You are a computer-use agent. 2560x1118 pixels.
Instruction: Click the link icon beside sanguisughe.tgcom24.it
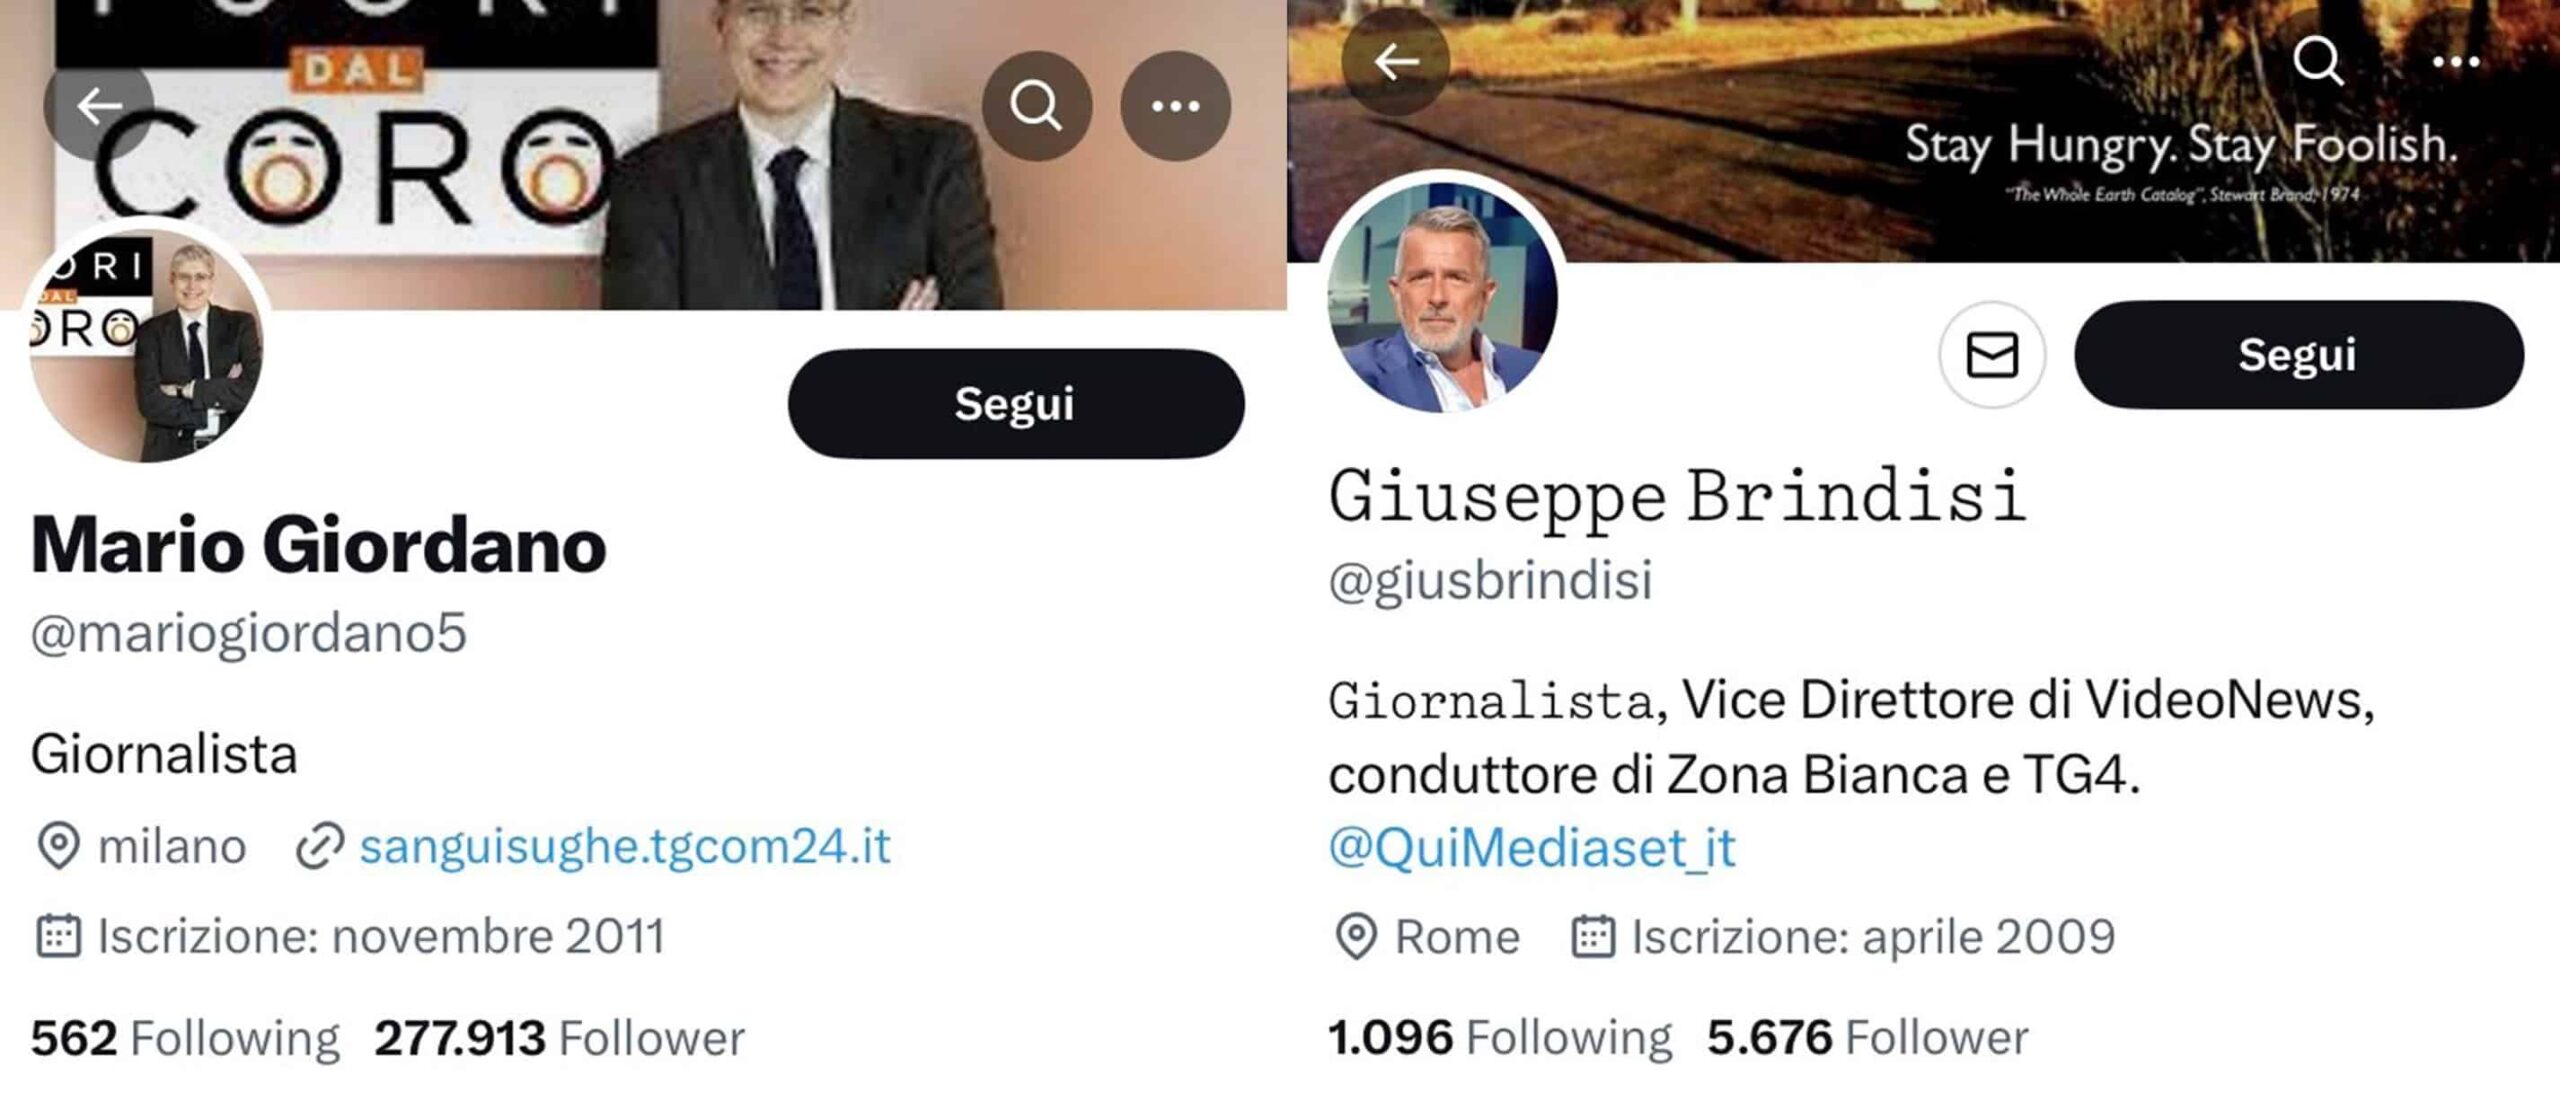320,847
